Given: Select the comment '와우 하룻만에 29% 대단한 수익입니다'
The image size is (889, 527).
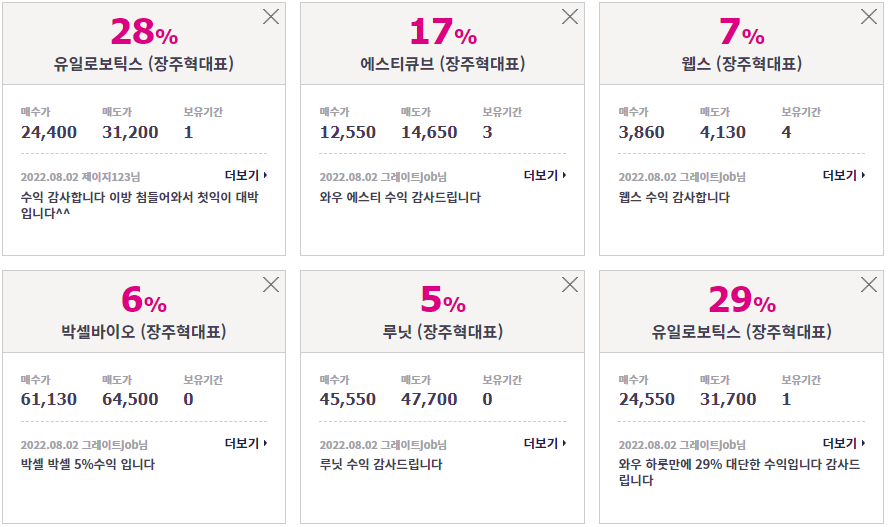Looking at the screenshot, I should point(739,472).
